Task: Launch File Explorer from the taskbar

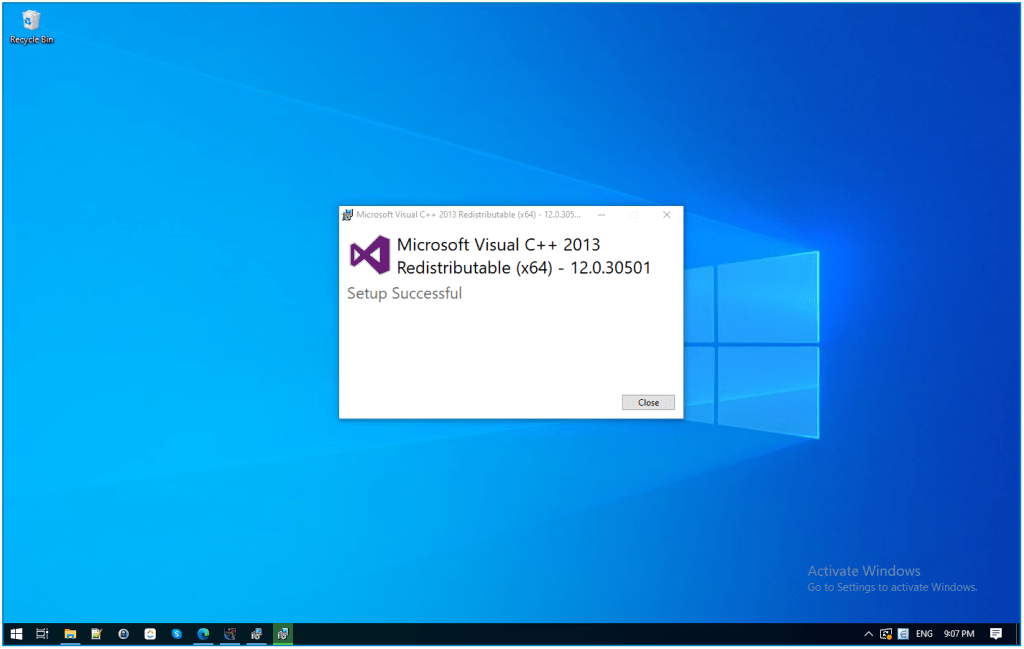Action: tap(70, 633)
